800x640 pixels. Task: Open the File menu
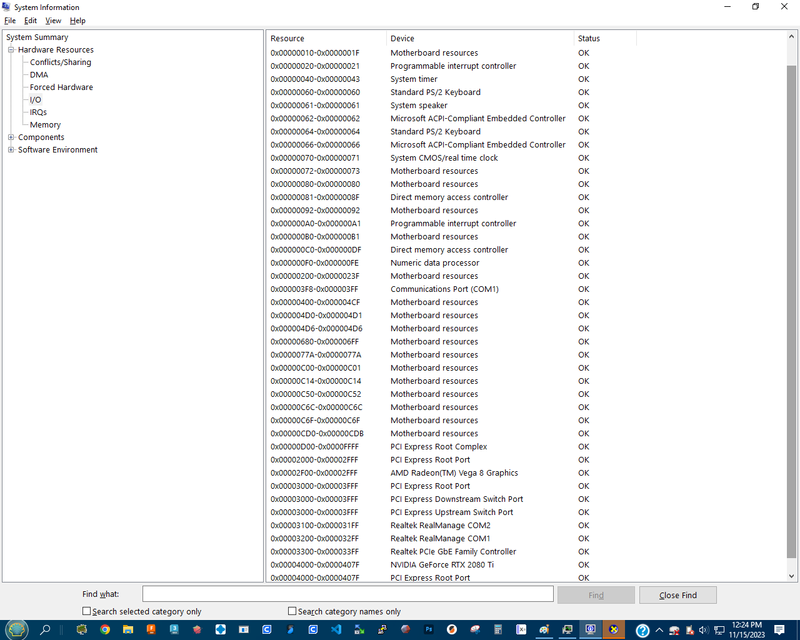pos(10,20)
